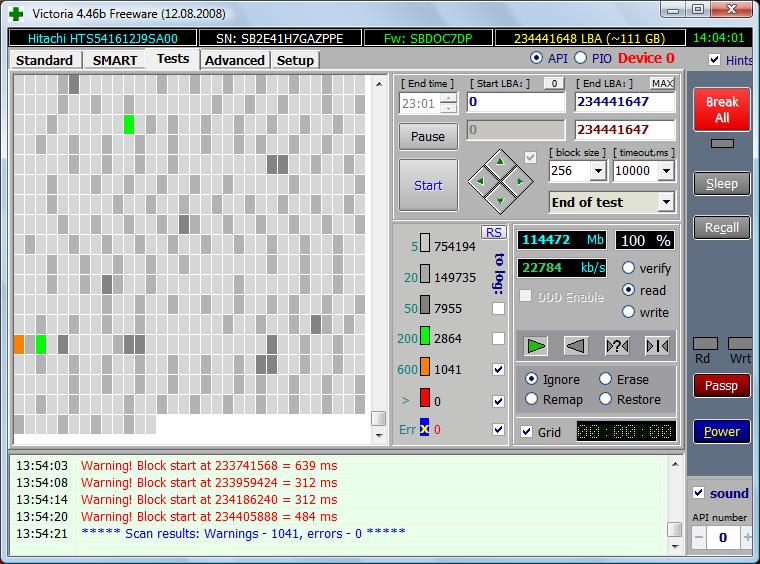The image size is (760, 564).
Task: Click the minus button under API number
Action: pyautogui.click(x=698, y=537)
